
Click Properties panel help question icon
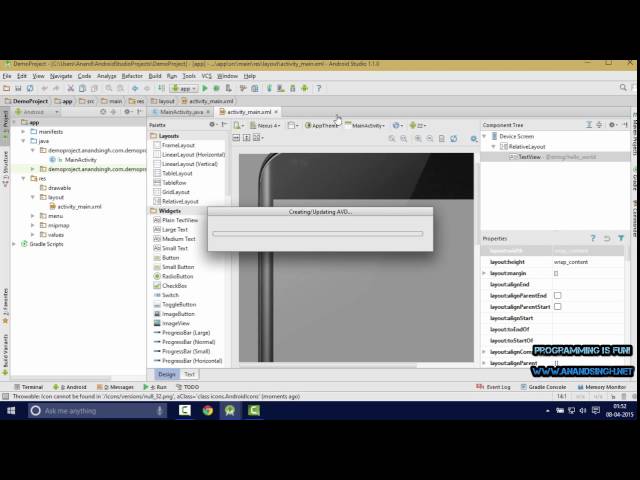pos(593,238)
